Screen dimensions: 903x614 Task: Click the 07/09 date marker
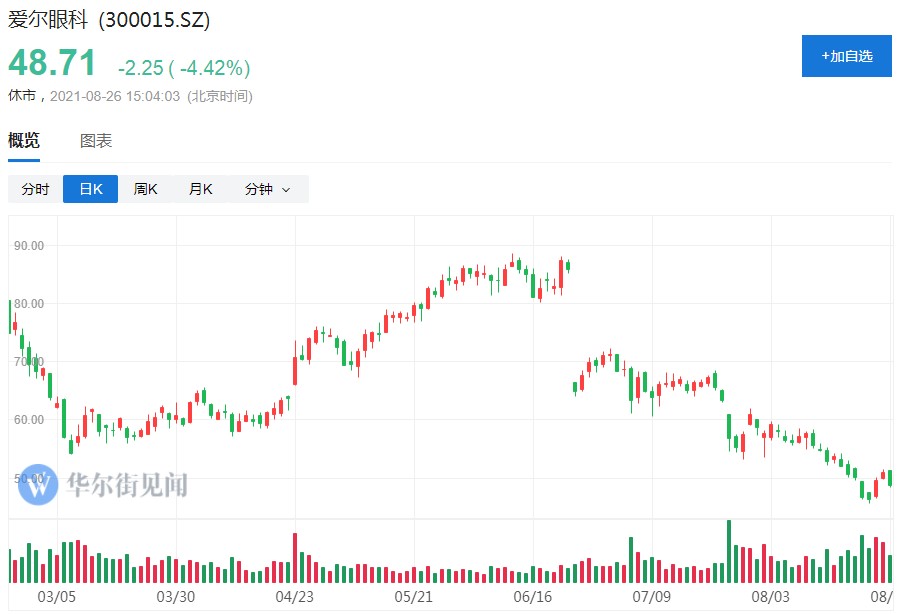click(x=652, y=597)
